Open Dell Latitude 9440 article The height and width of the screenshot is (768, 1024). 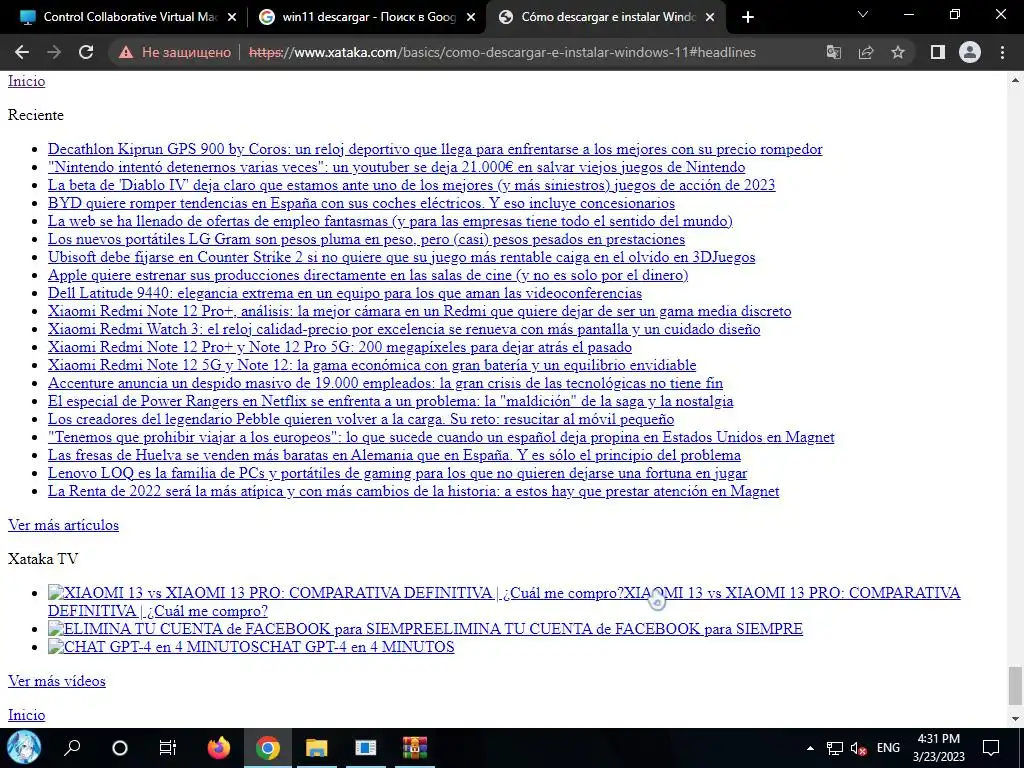pyautogui.click(x=345, y=293)
